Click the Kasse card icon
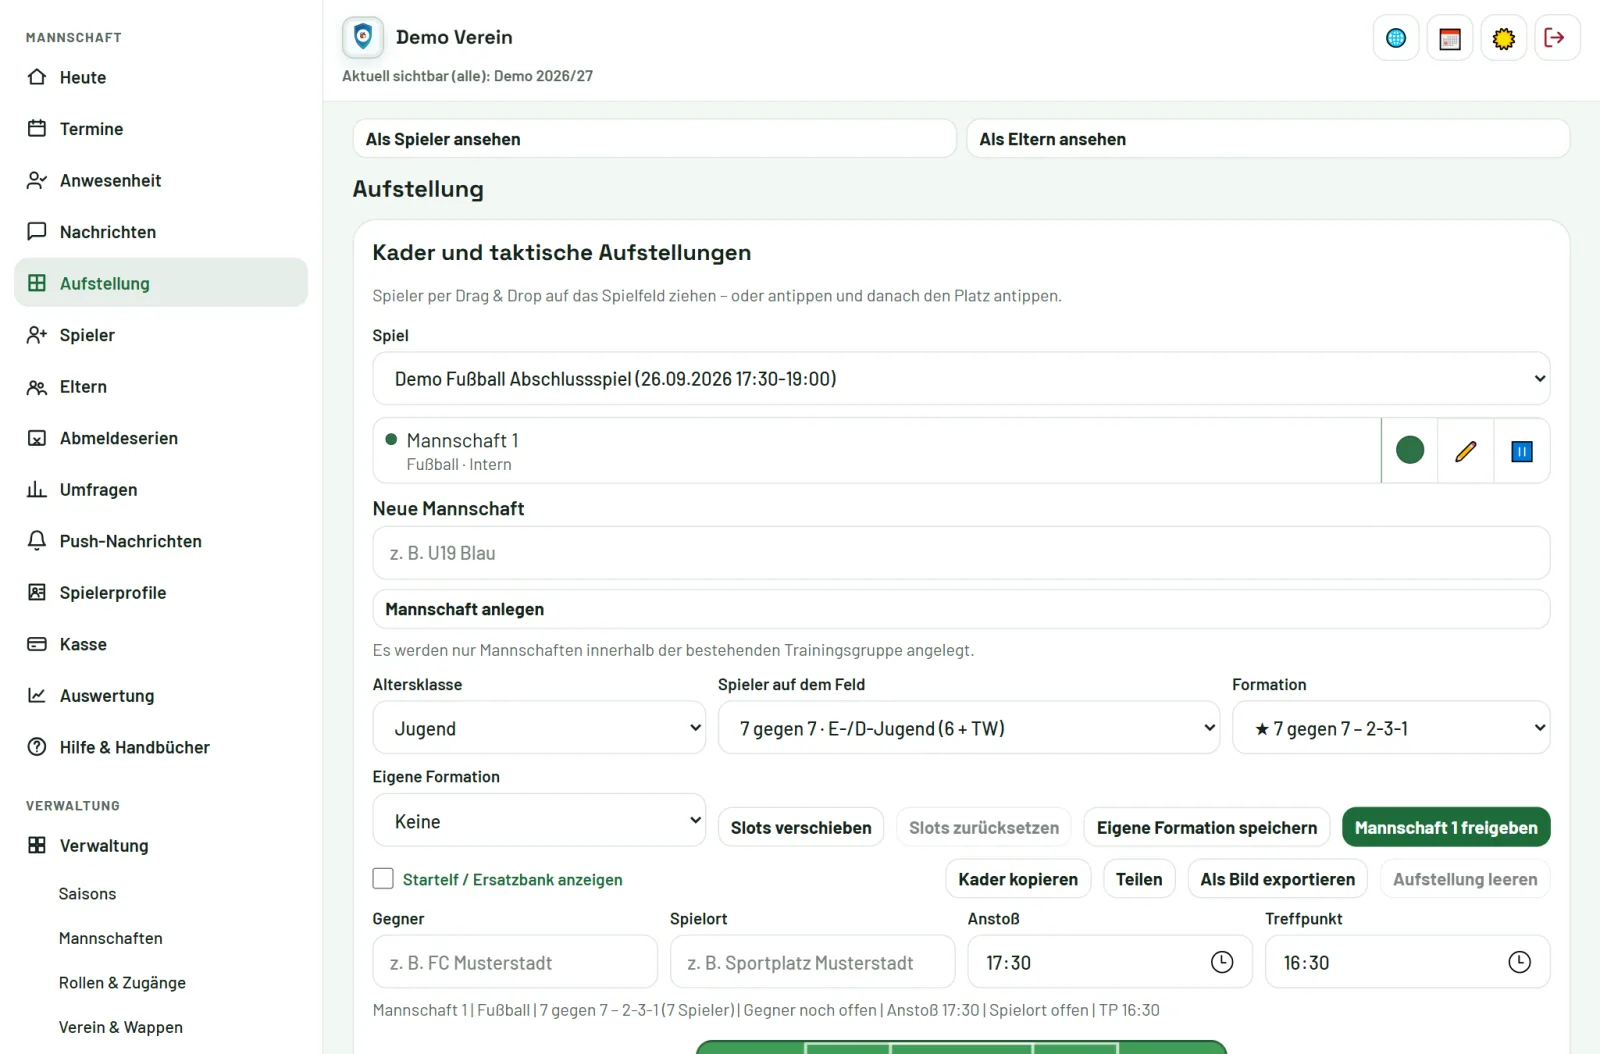The width and height of the screenshot is (1600, 1054). (x=37, y=644)
